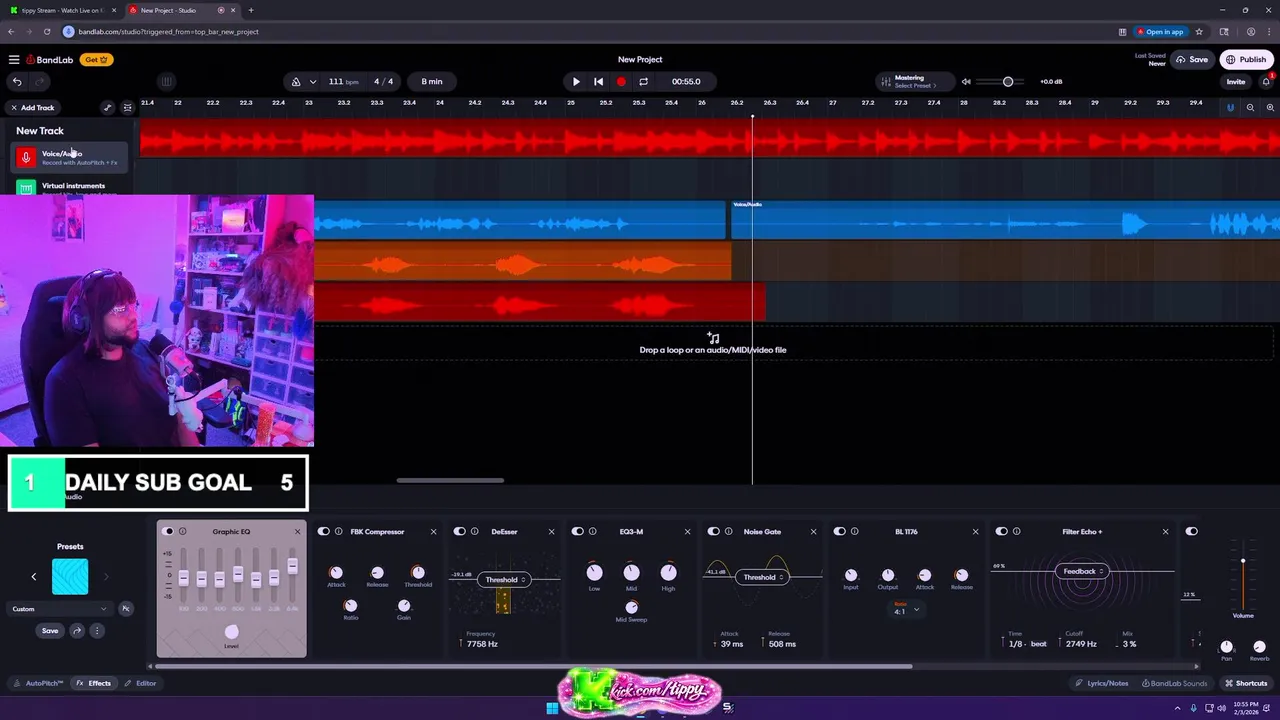Toggle the Graphic EQ power switch
The height and width of the screenshot is (720, 1280).
(168, 532)
